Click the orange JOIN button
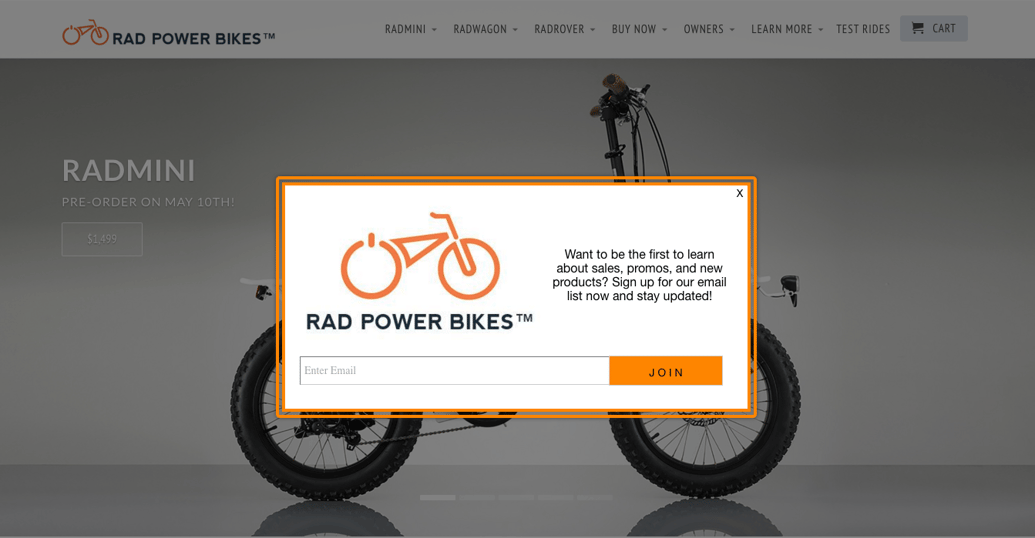The image size is (1035, 538). pyautogui.click(x=665, y=371)
